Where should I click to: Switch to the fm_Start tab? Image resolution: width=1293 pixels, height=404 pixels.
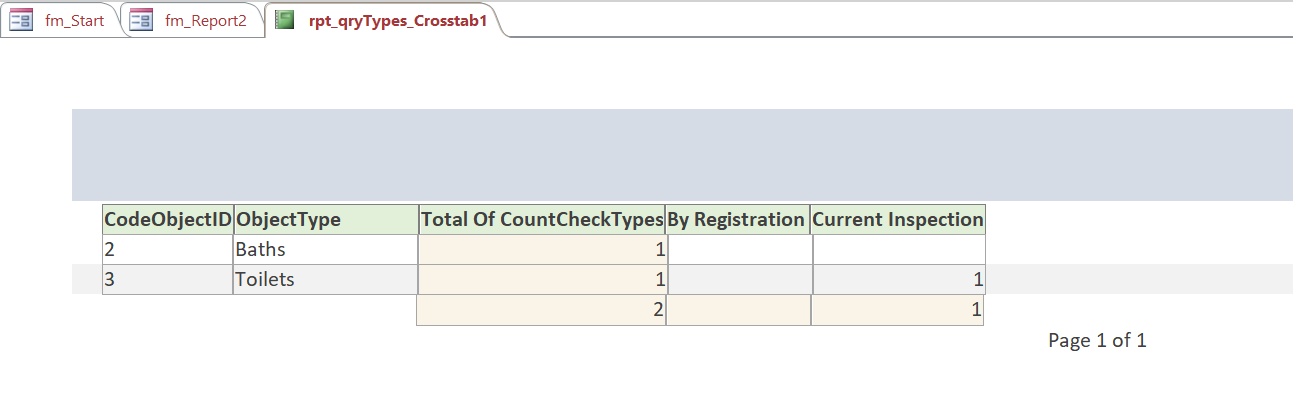tap(74, 21)
